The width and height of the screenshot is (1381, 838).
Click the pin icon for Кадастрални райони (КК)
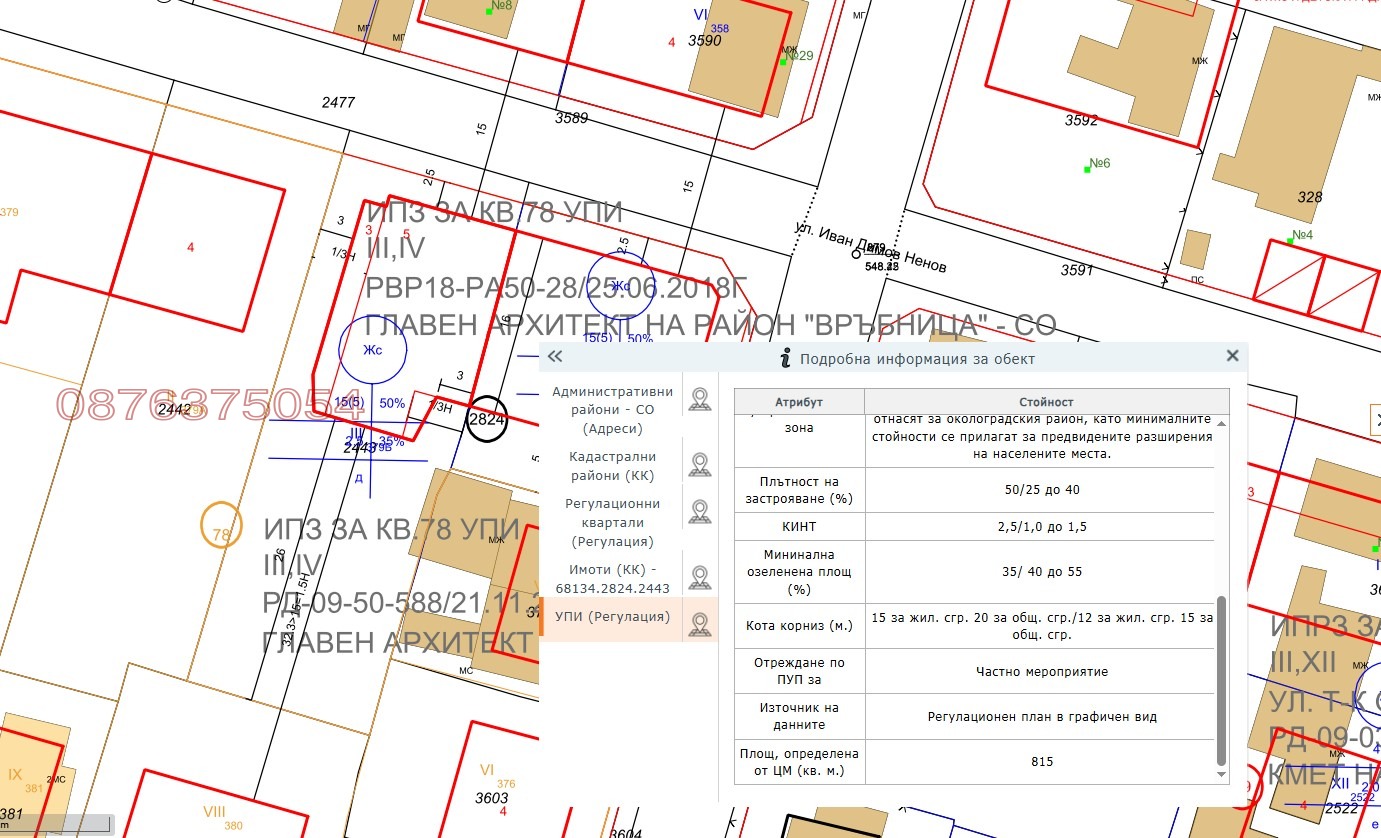(x=700, y=461)
